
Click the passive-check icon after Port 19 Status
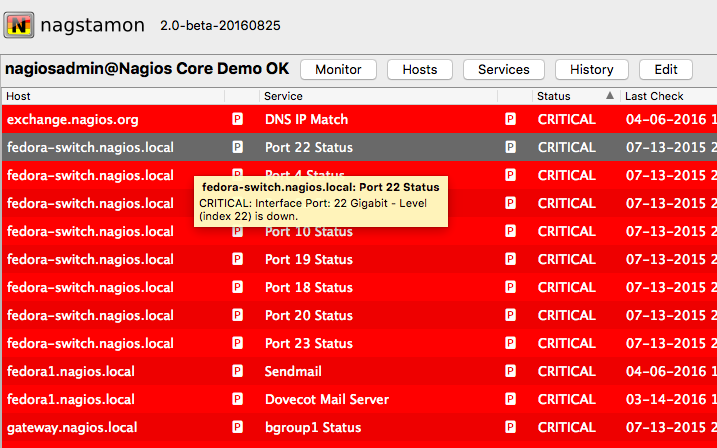(510, 259)
